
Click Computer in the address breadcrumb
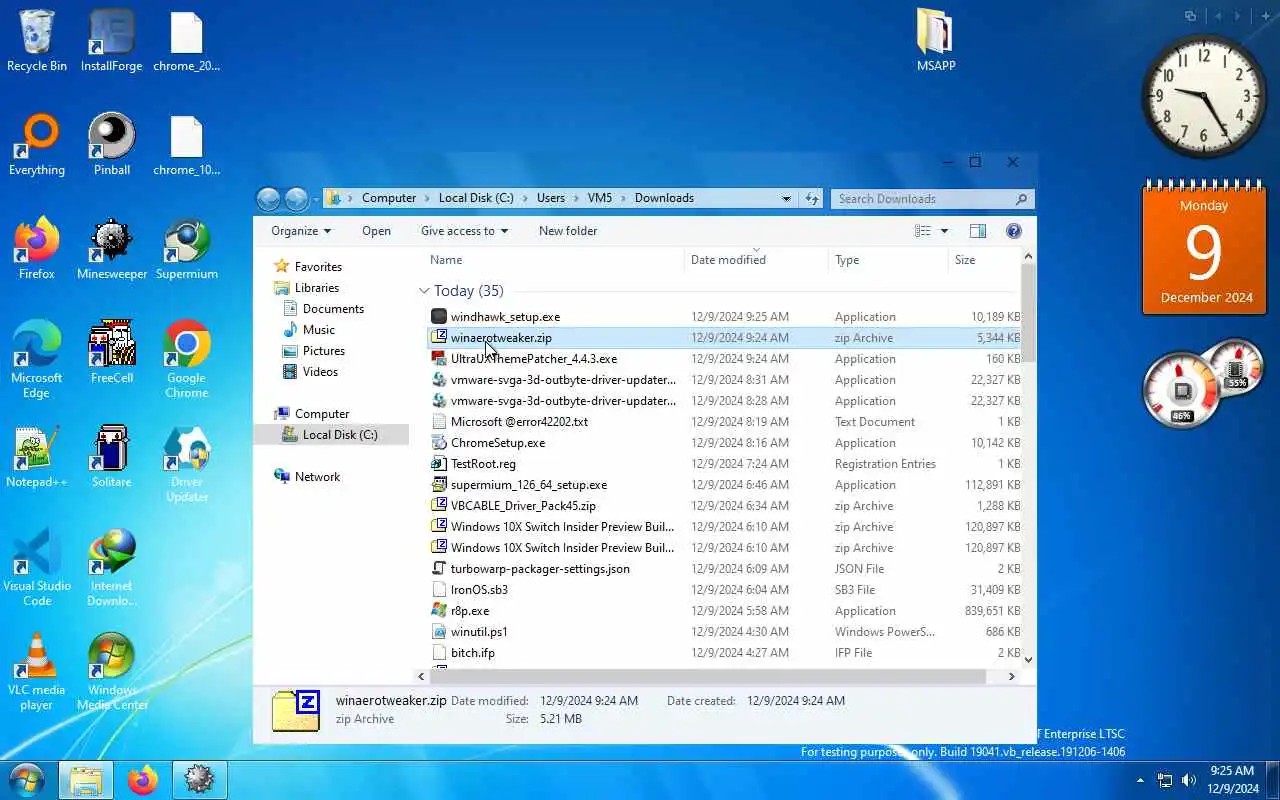[389, 198]
